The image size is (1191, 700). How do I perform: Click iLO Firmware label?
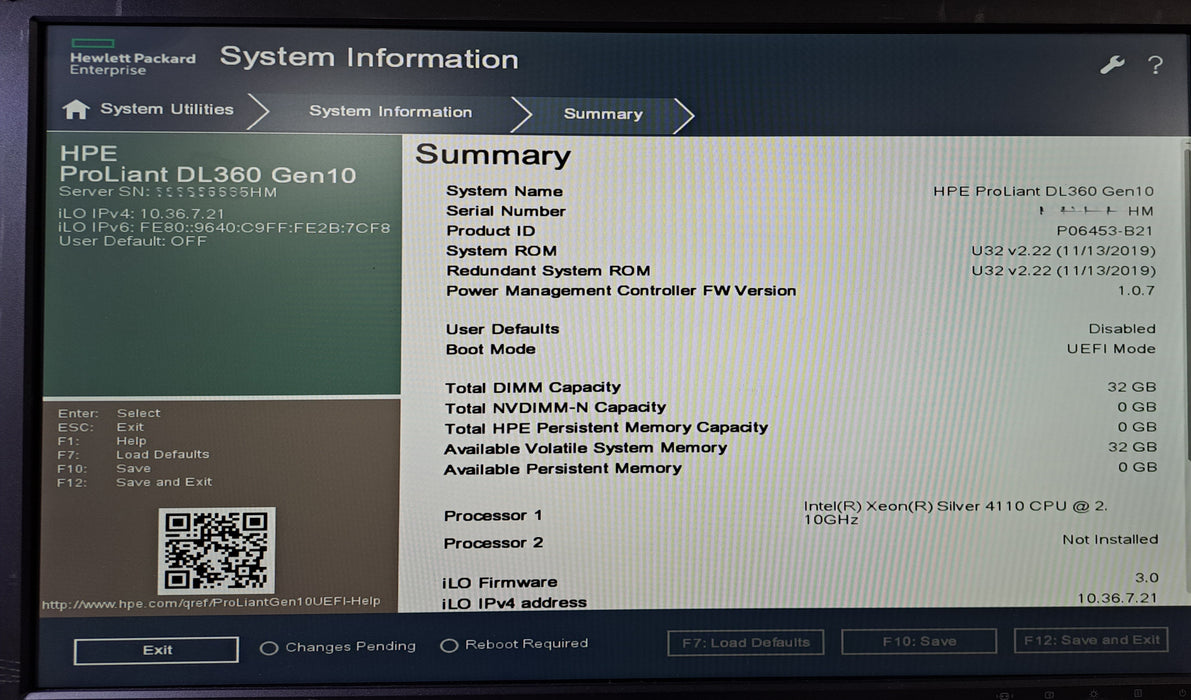coord(499,583)
